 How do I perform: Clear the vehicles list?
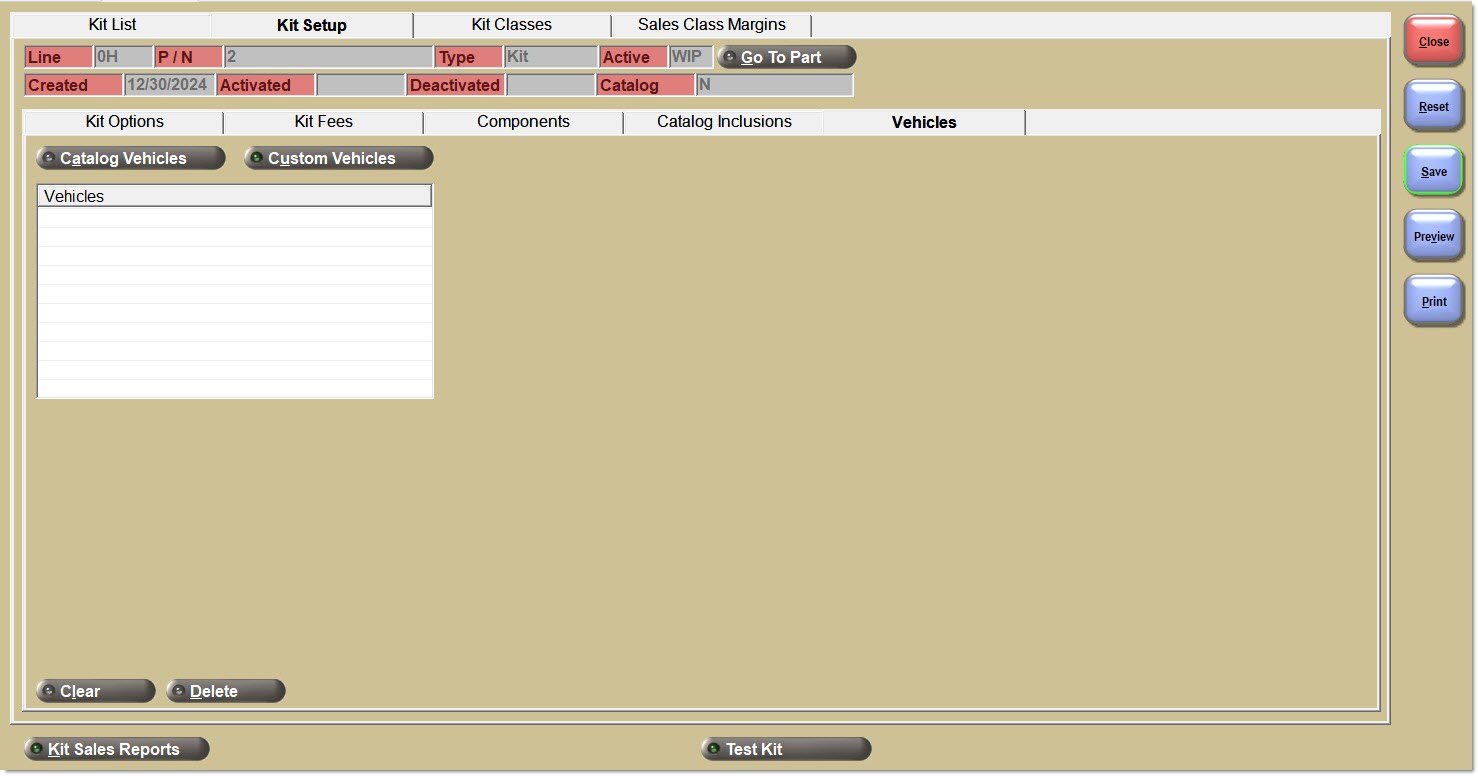(95, 692)
